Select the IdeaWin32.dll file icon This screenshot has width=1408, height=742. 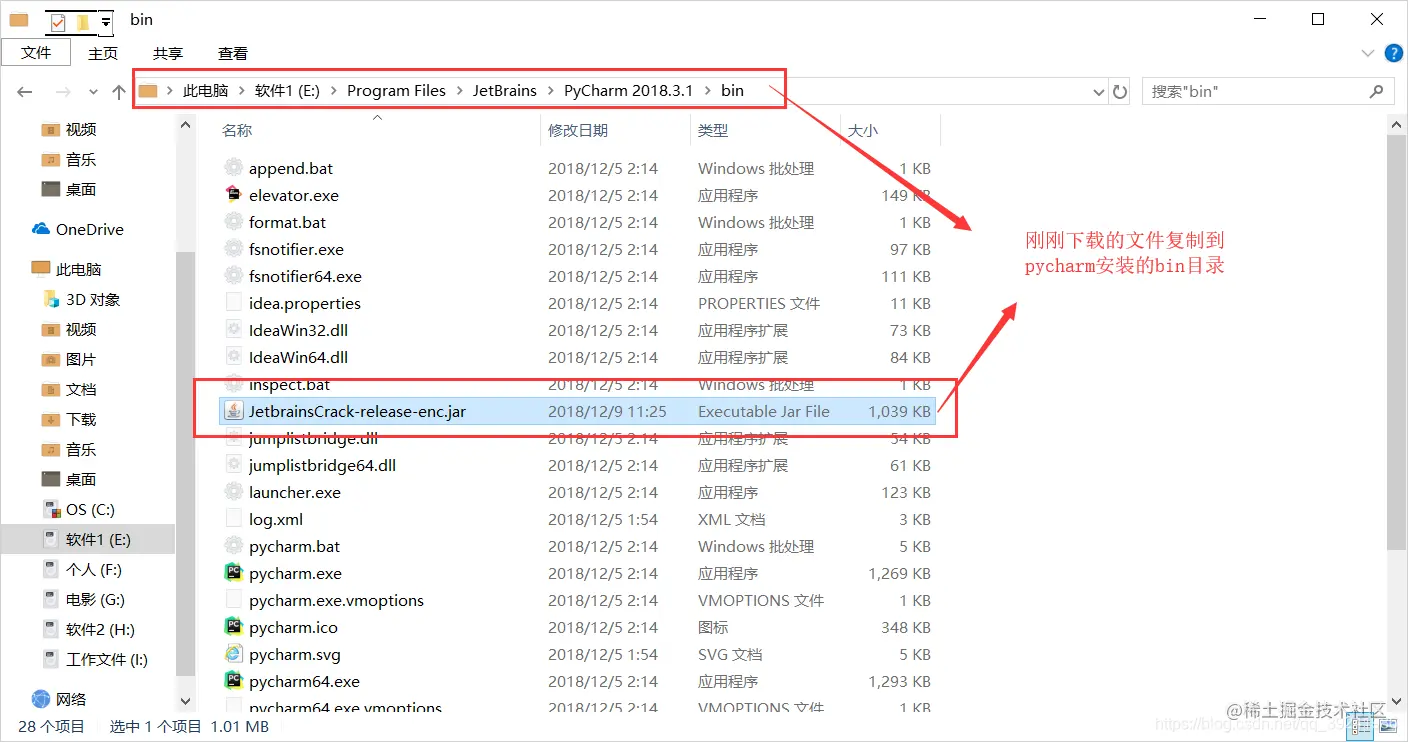(233, 330)
